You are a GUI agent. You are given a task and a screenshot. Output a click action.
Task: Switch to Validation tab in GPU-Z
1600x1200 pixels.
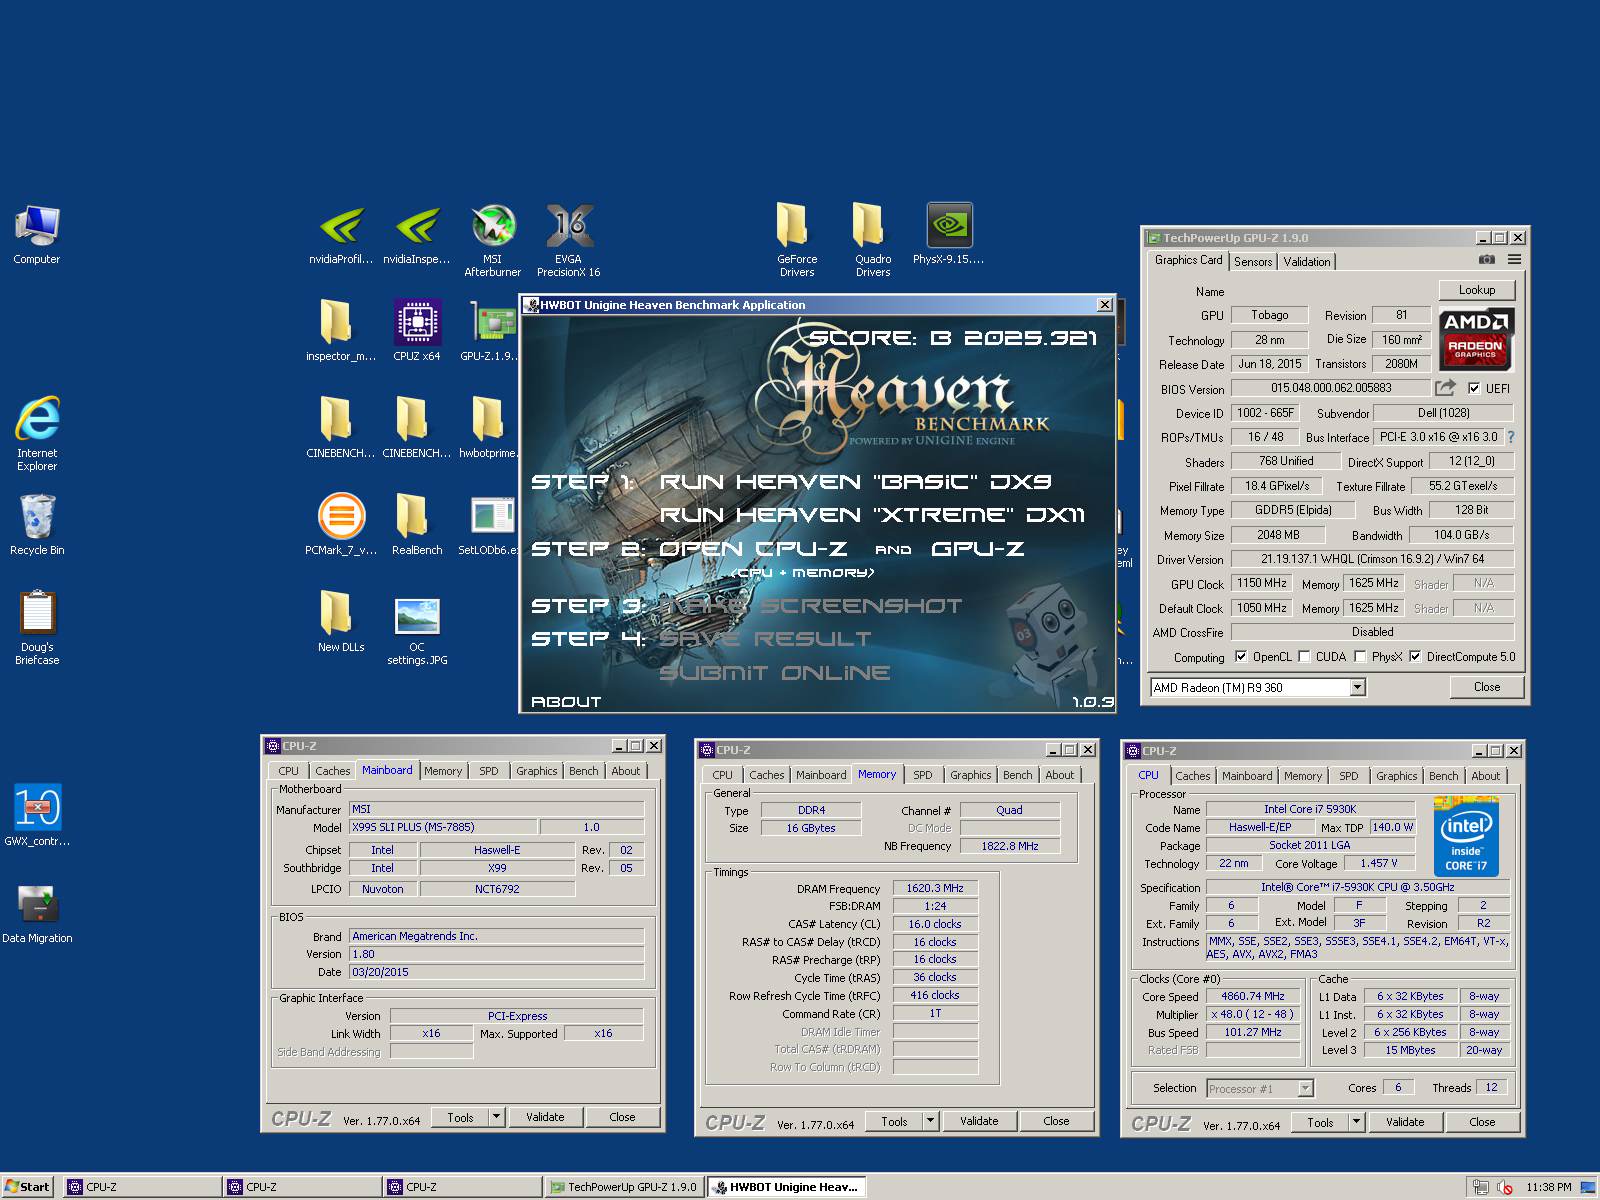coord(1307,261)
